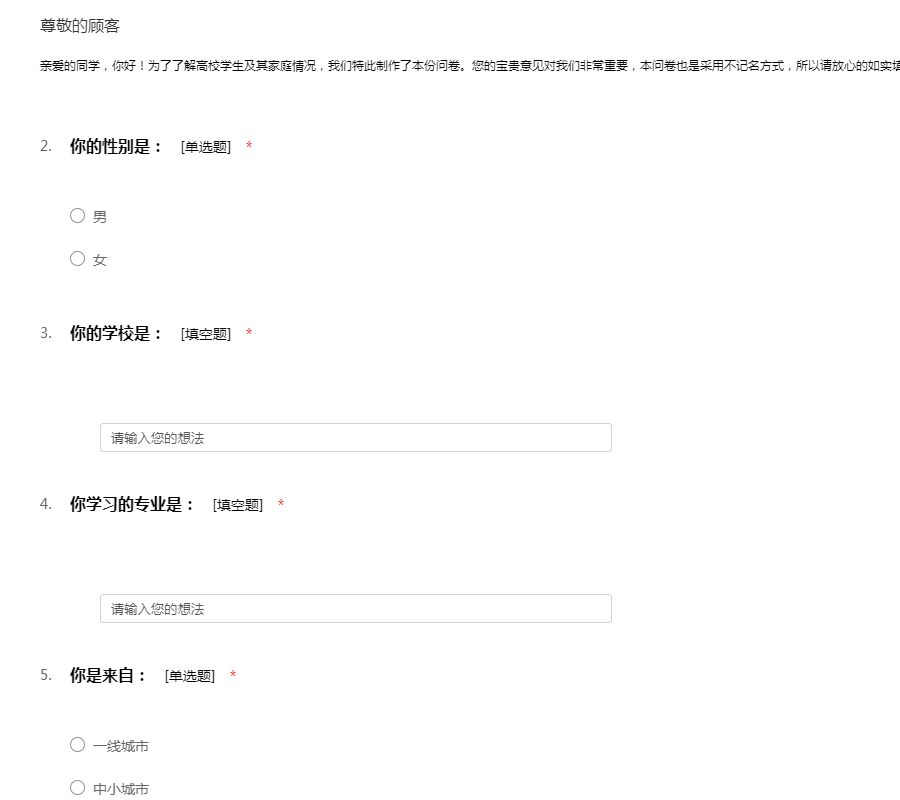
Task: Click question number 2 label
Action: [45, 147]
